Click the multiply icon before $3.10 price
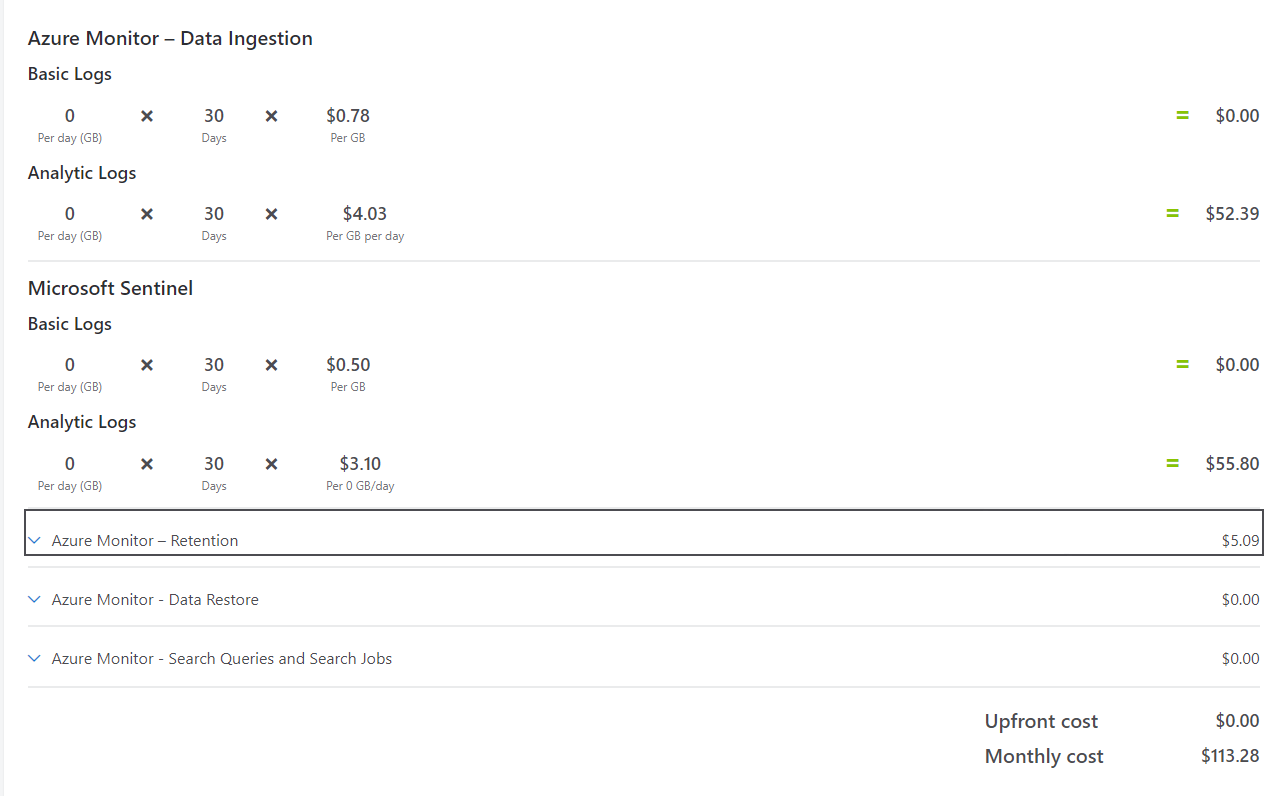 [x=271, y=464]
